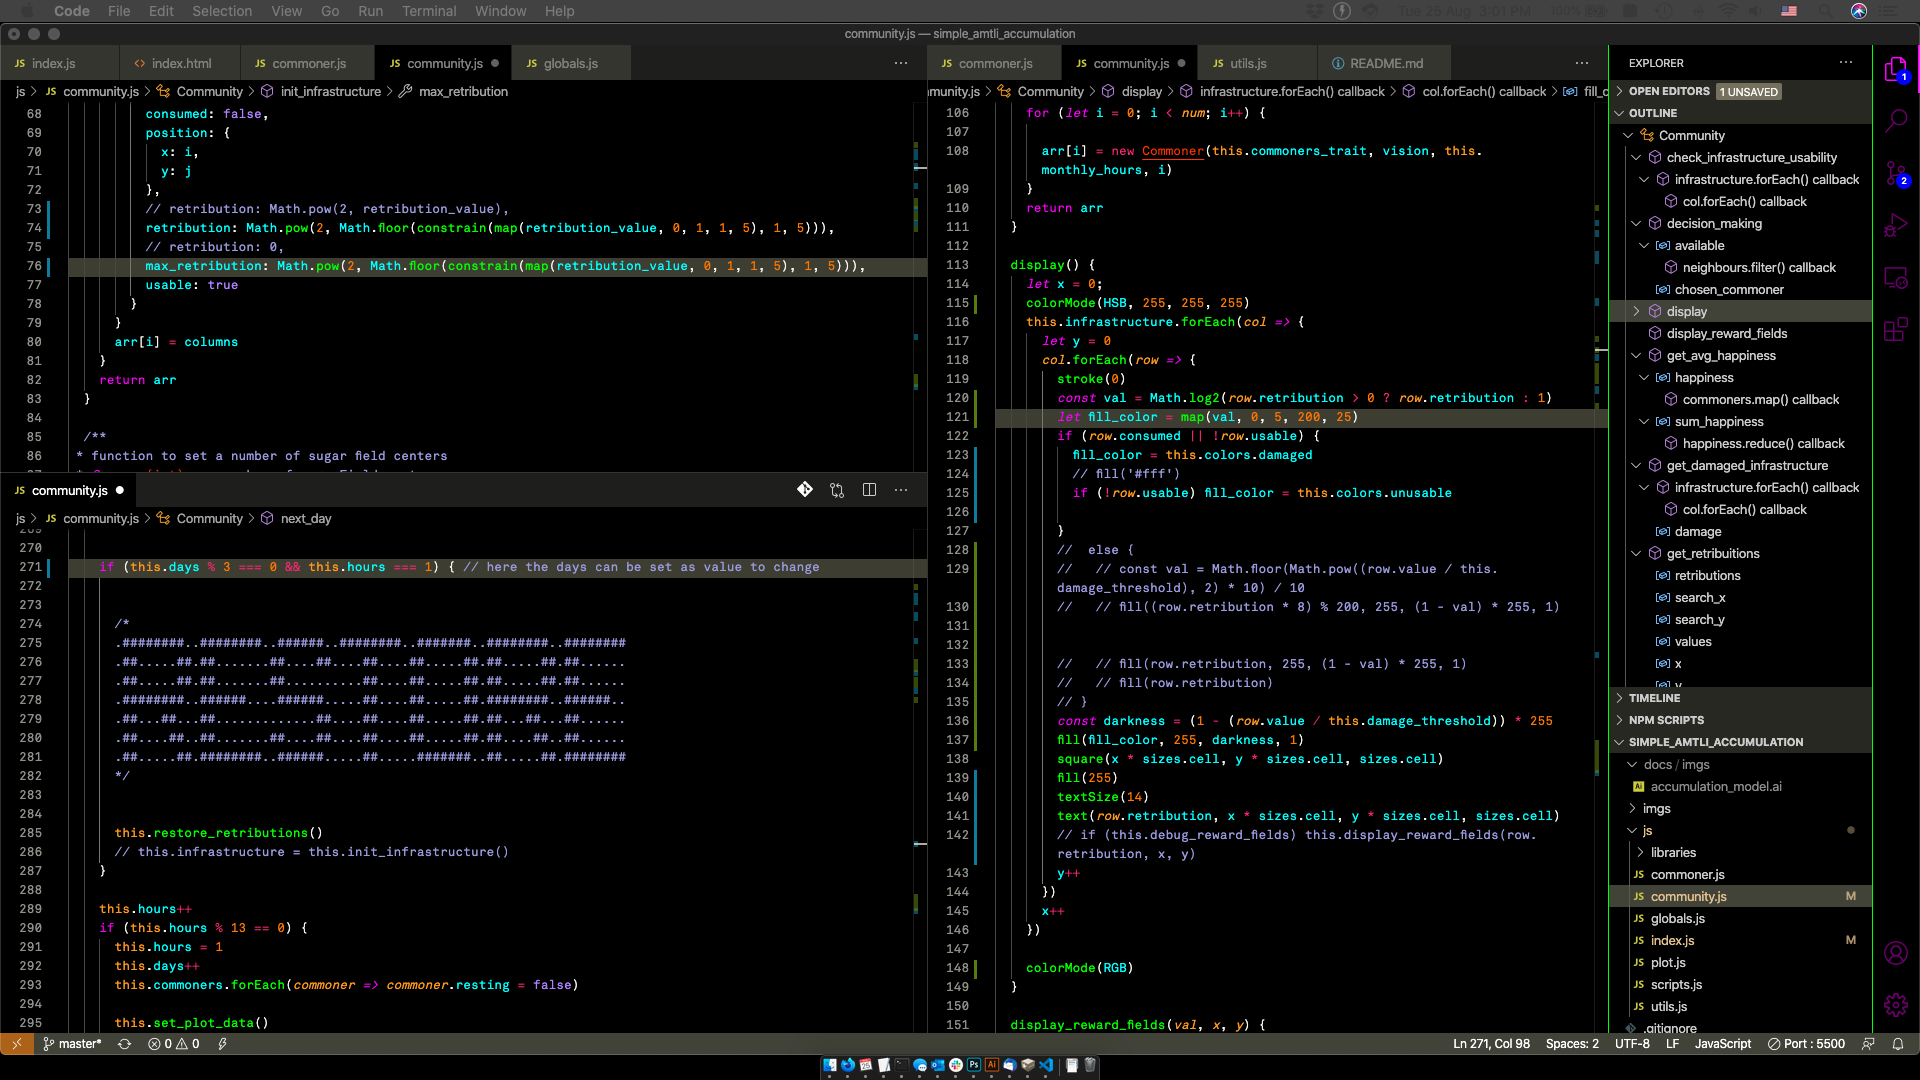The image size is (1920, 1080).
Task: Open the Search view in activity bar
Action: click(1896, 122)
